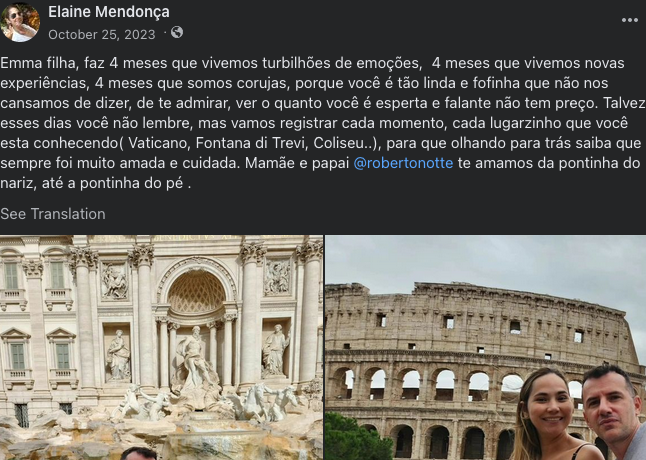Click the man's face in Colosseum photo
Image resolution: width=646 pixels, height=460 pixels.
611,409
